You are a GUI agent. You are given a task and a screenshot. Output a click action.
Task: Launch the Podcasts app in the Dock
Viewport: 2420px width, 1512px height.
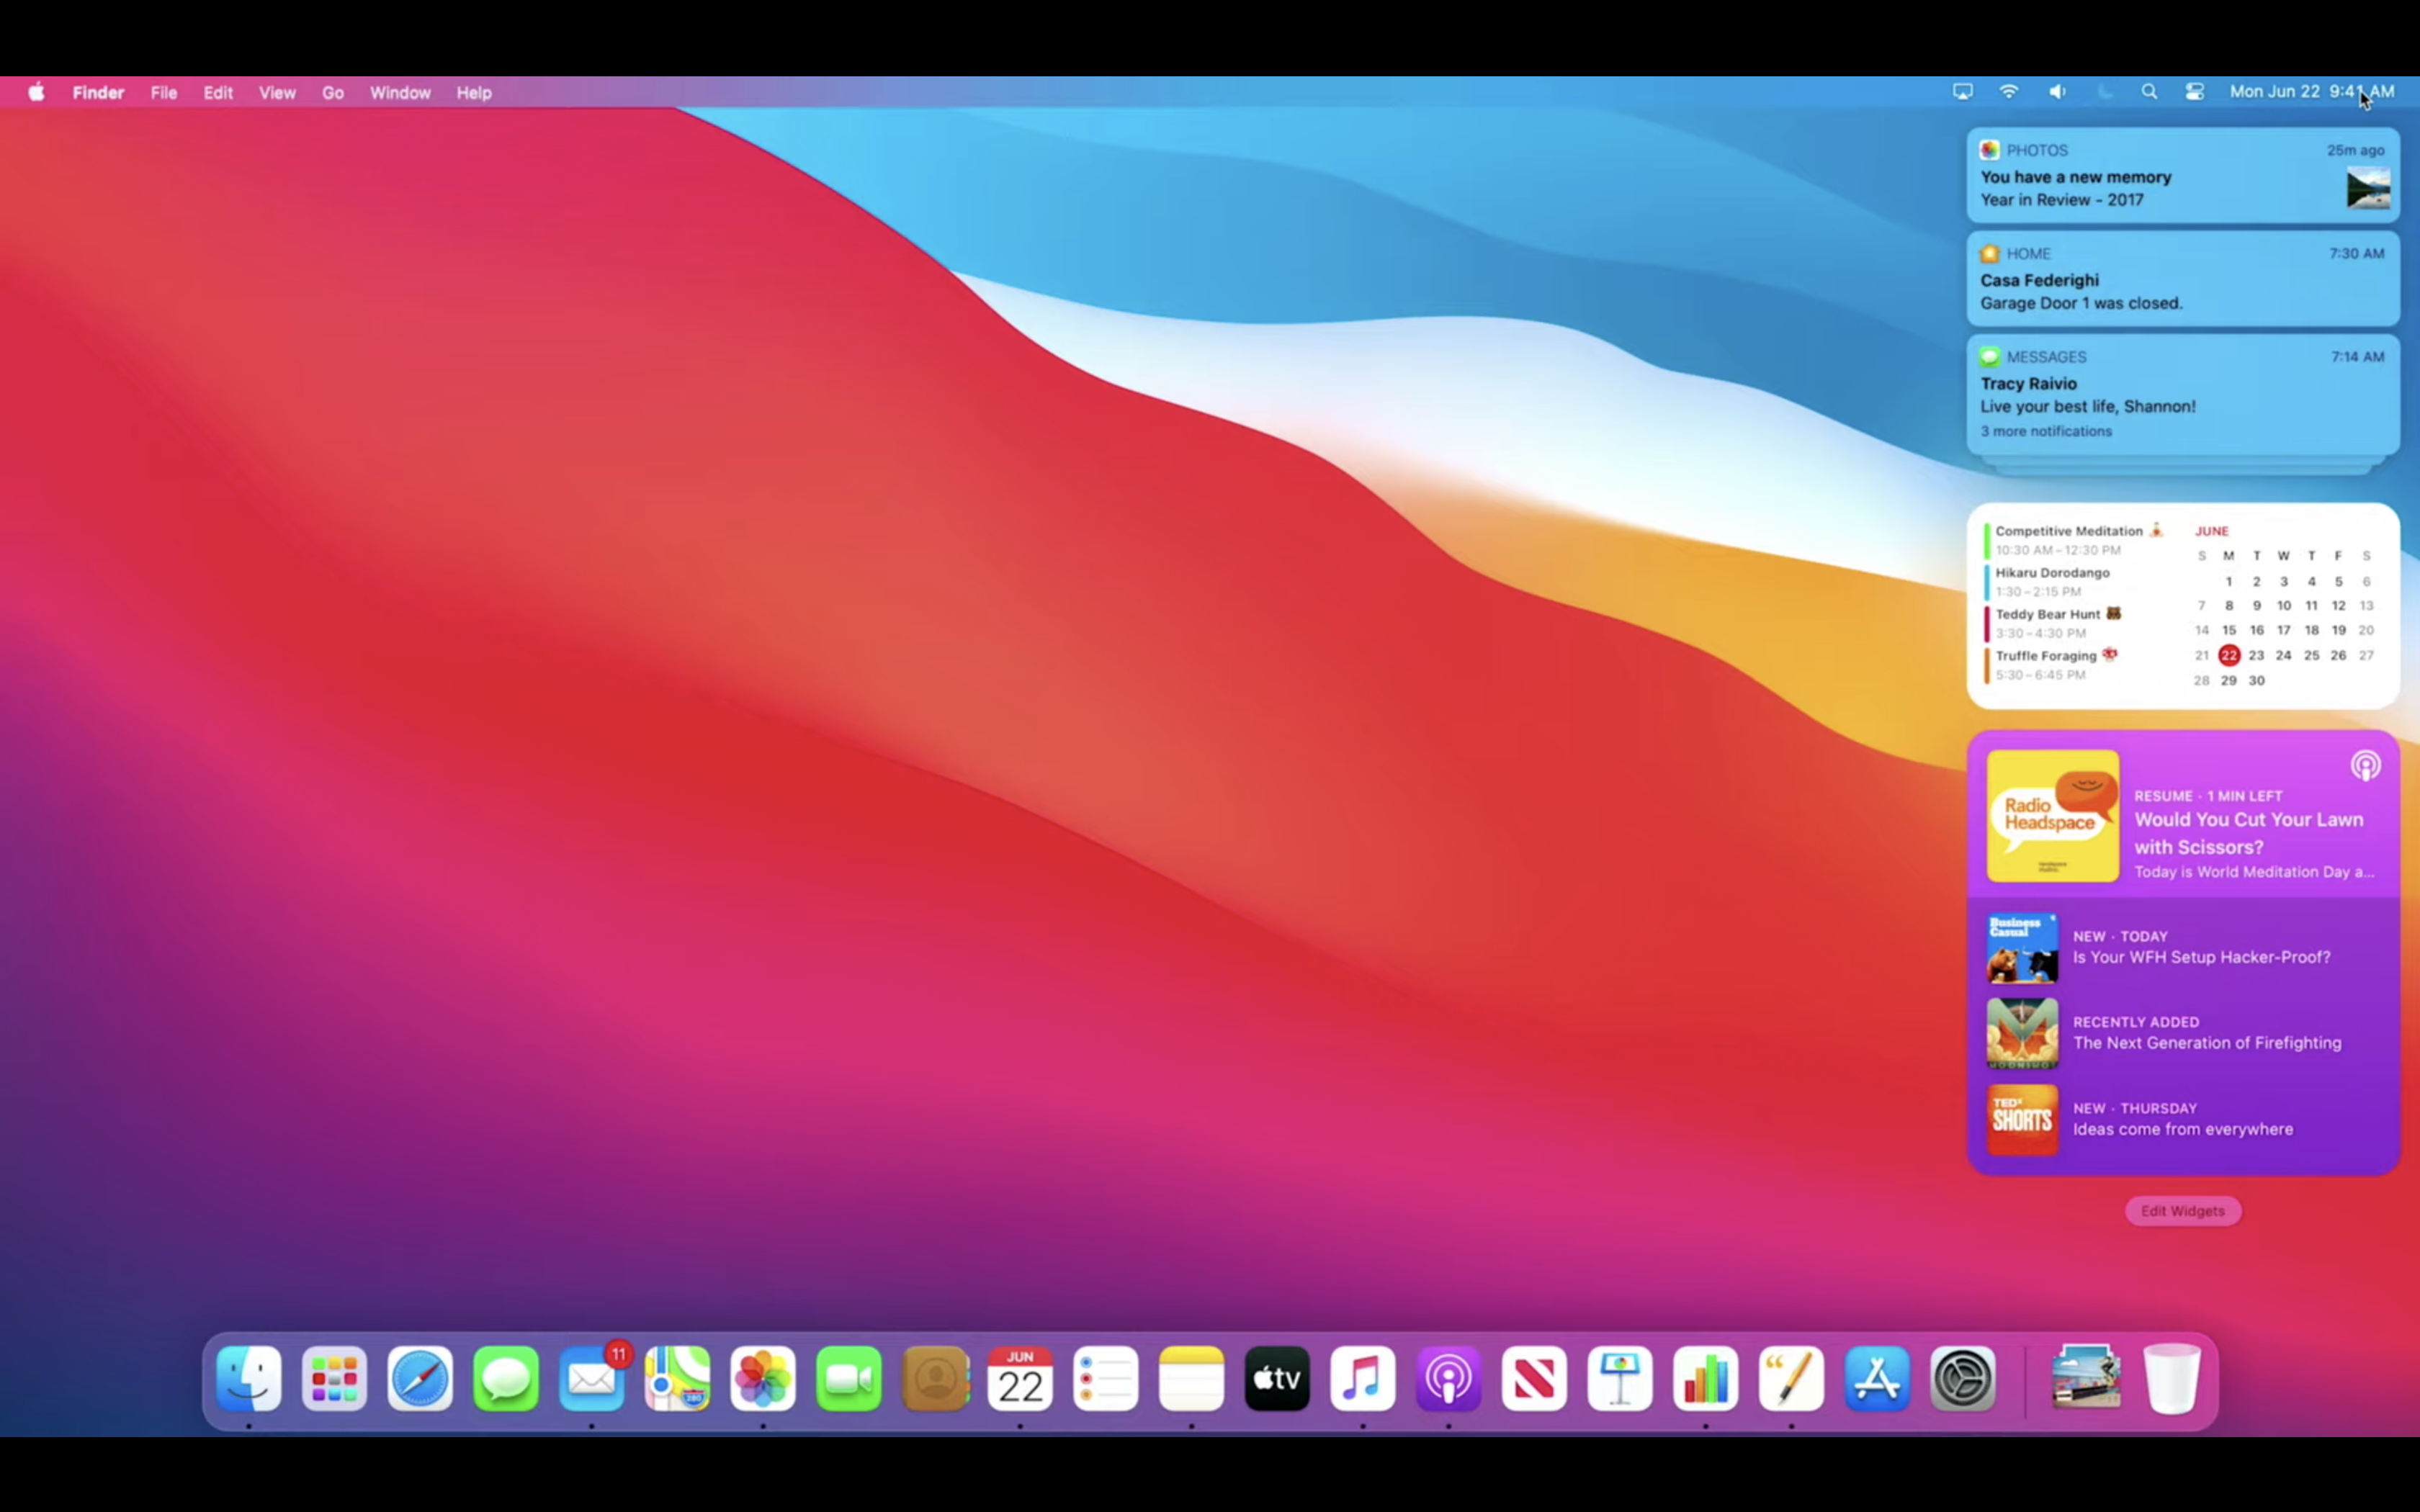(1448, 1379)
